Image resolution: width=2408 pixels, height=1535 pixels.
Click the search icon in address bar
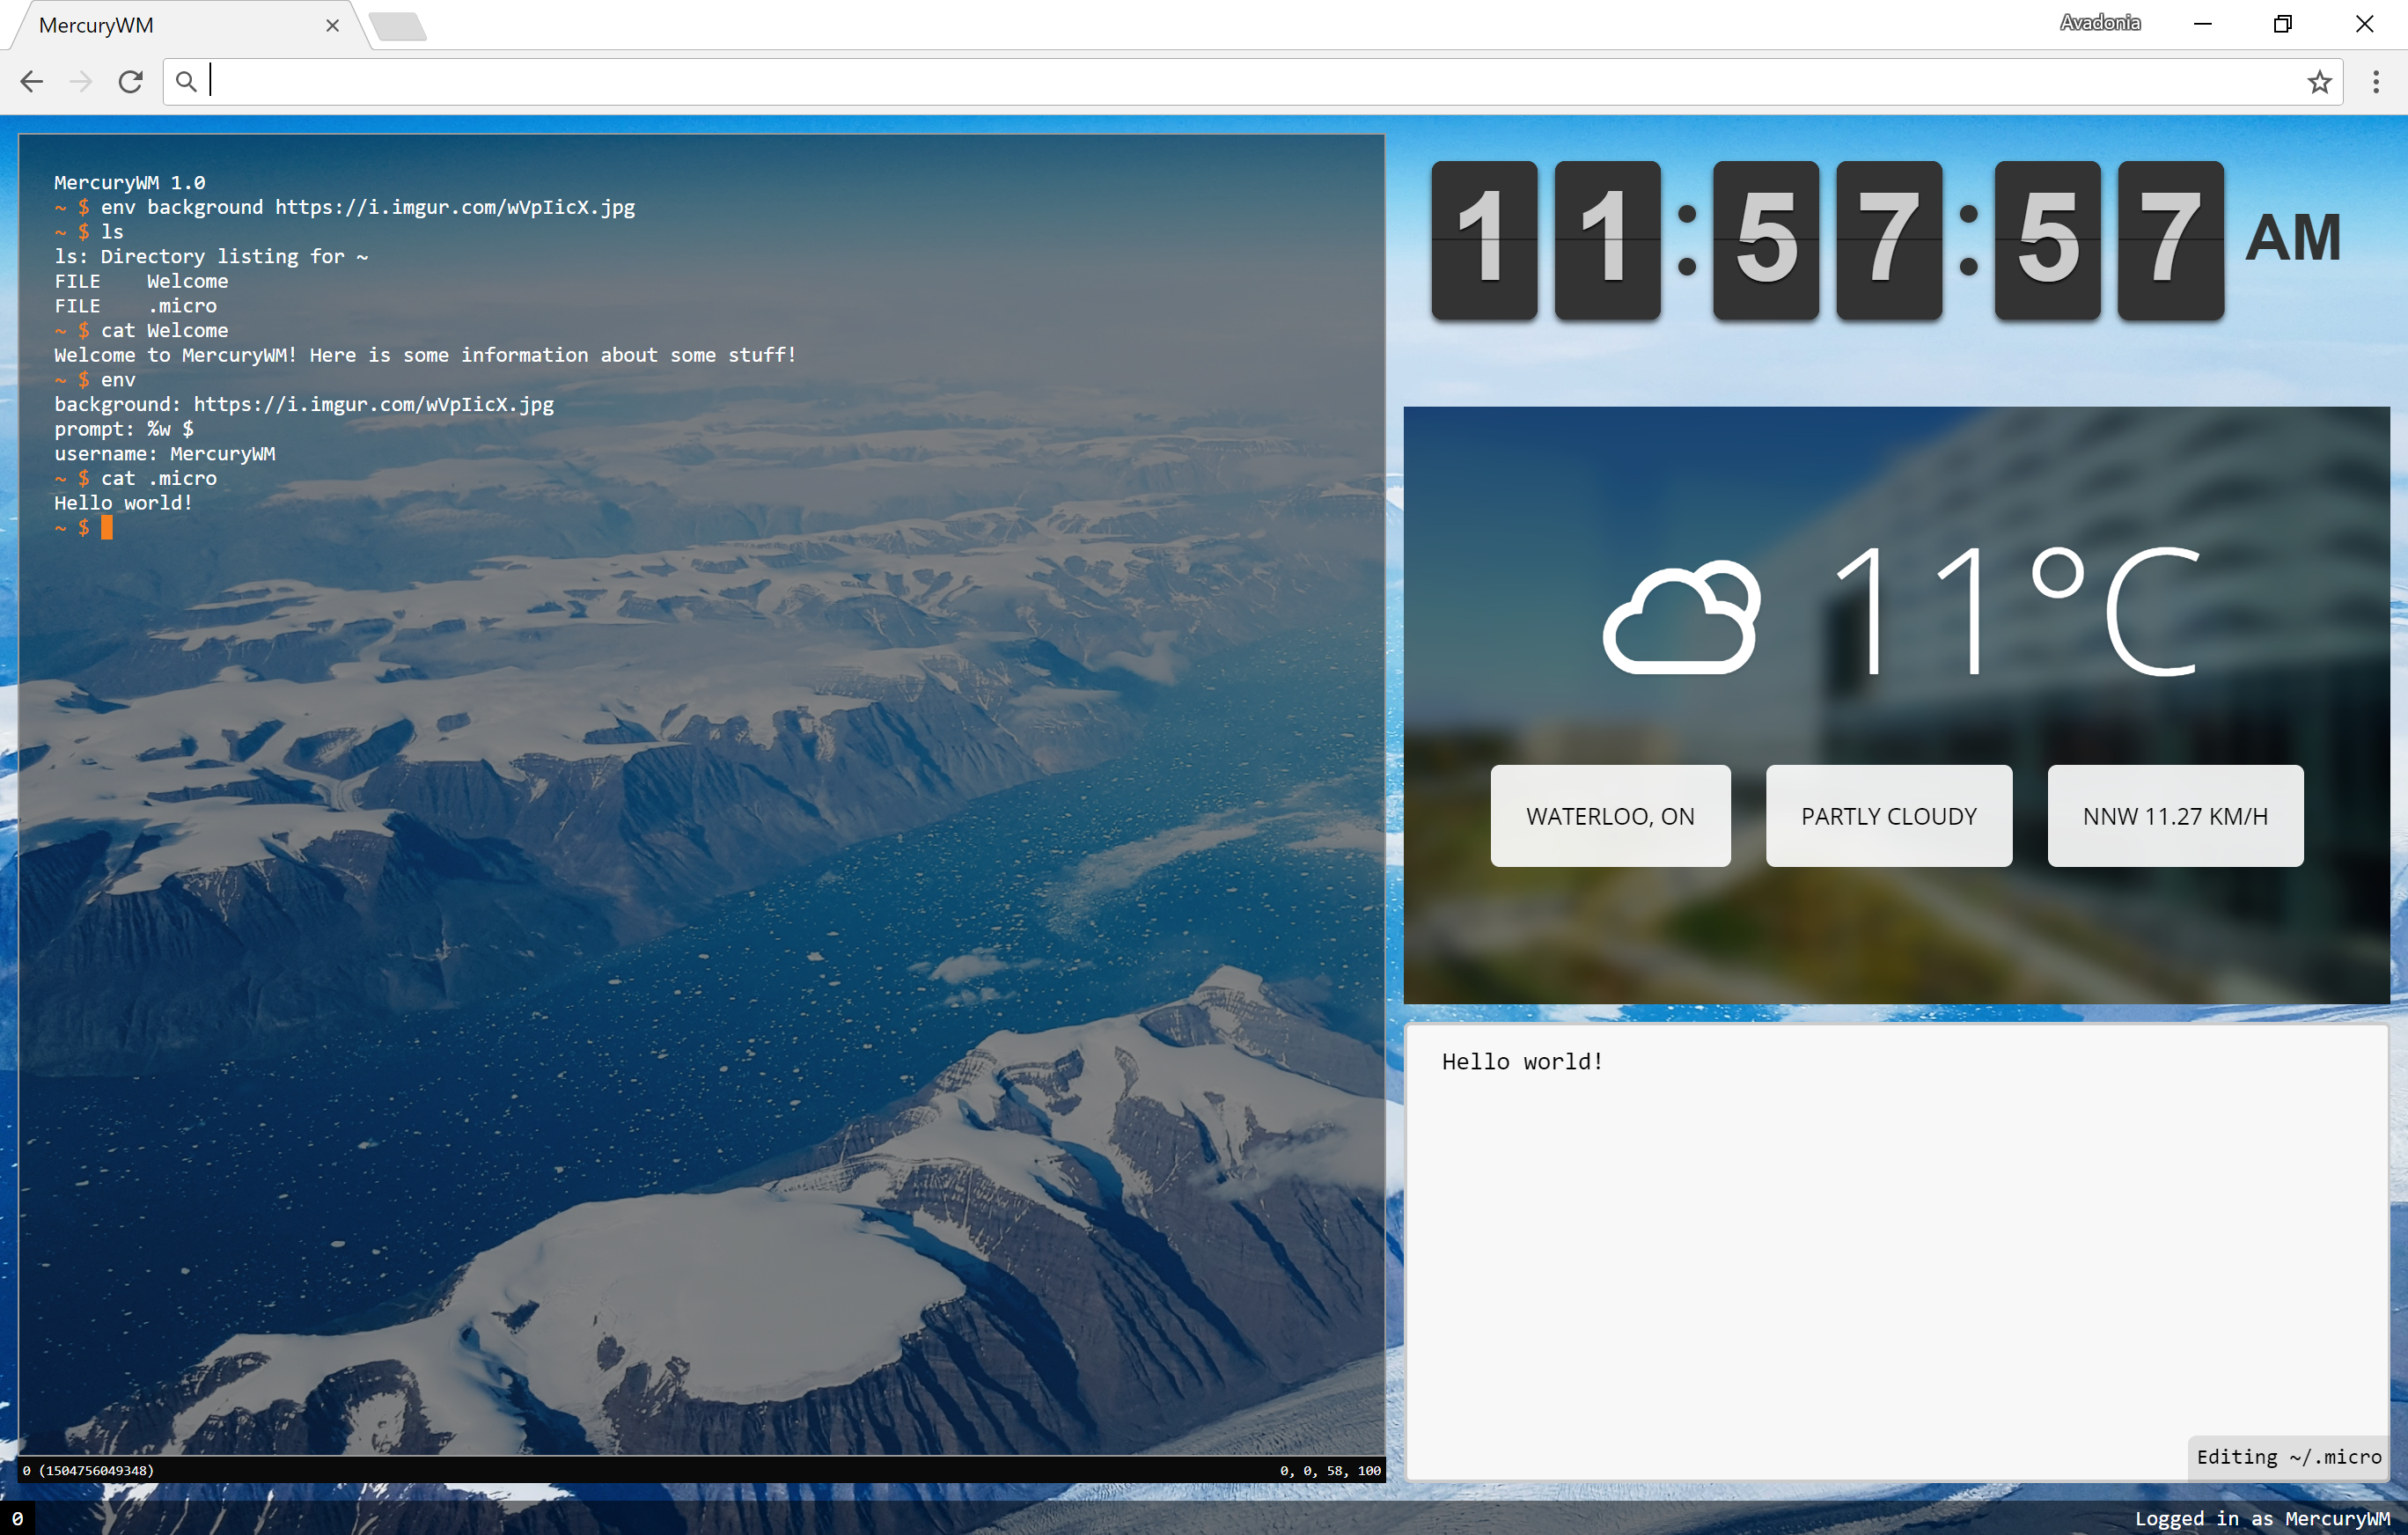(186, 81)
